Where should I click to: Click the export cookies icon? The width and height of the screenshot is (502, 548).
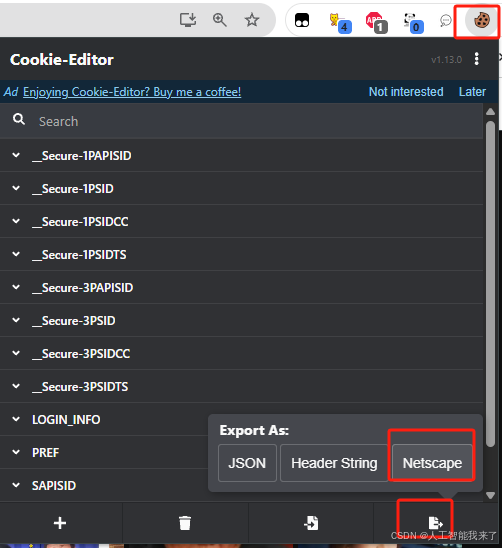click(x=436, y=523)
